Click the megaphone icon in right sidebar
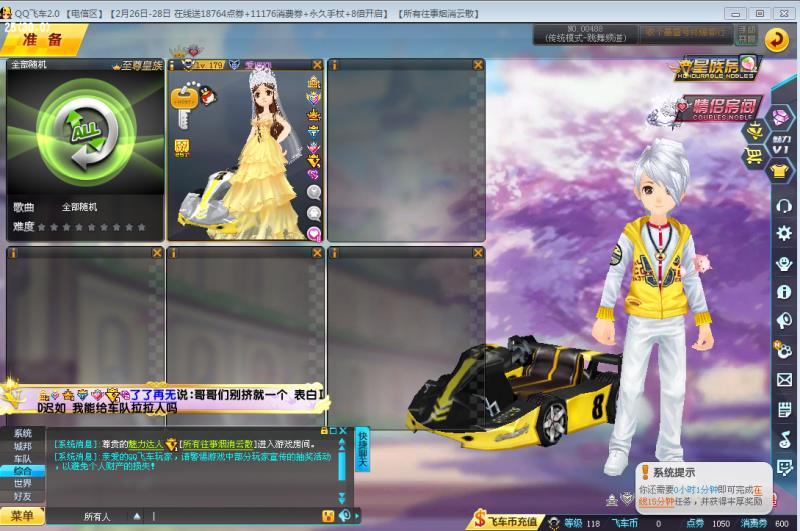Viewport: 800px width, 531px height. click(x=784, y=320)
